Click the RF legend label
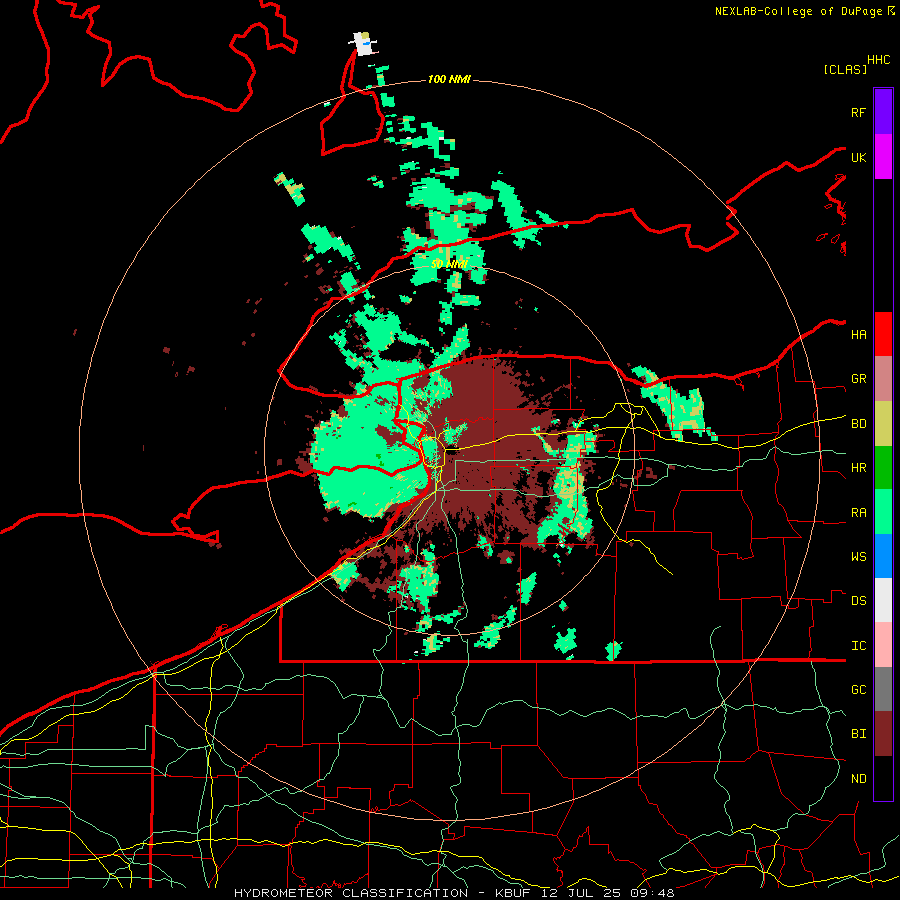 click(858, 112)
